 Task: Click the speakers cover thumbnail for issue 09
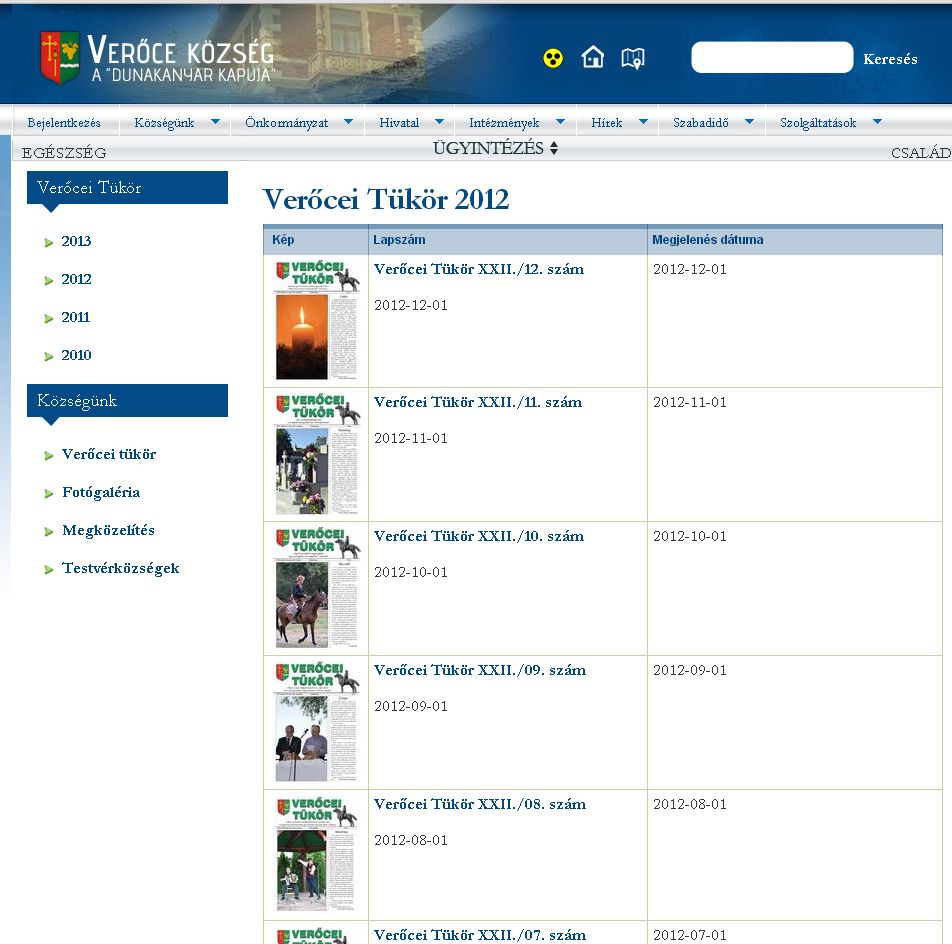click(x=316, y=722)
